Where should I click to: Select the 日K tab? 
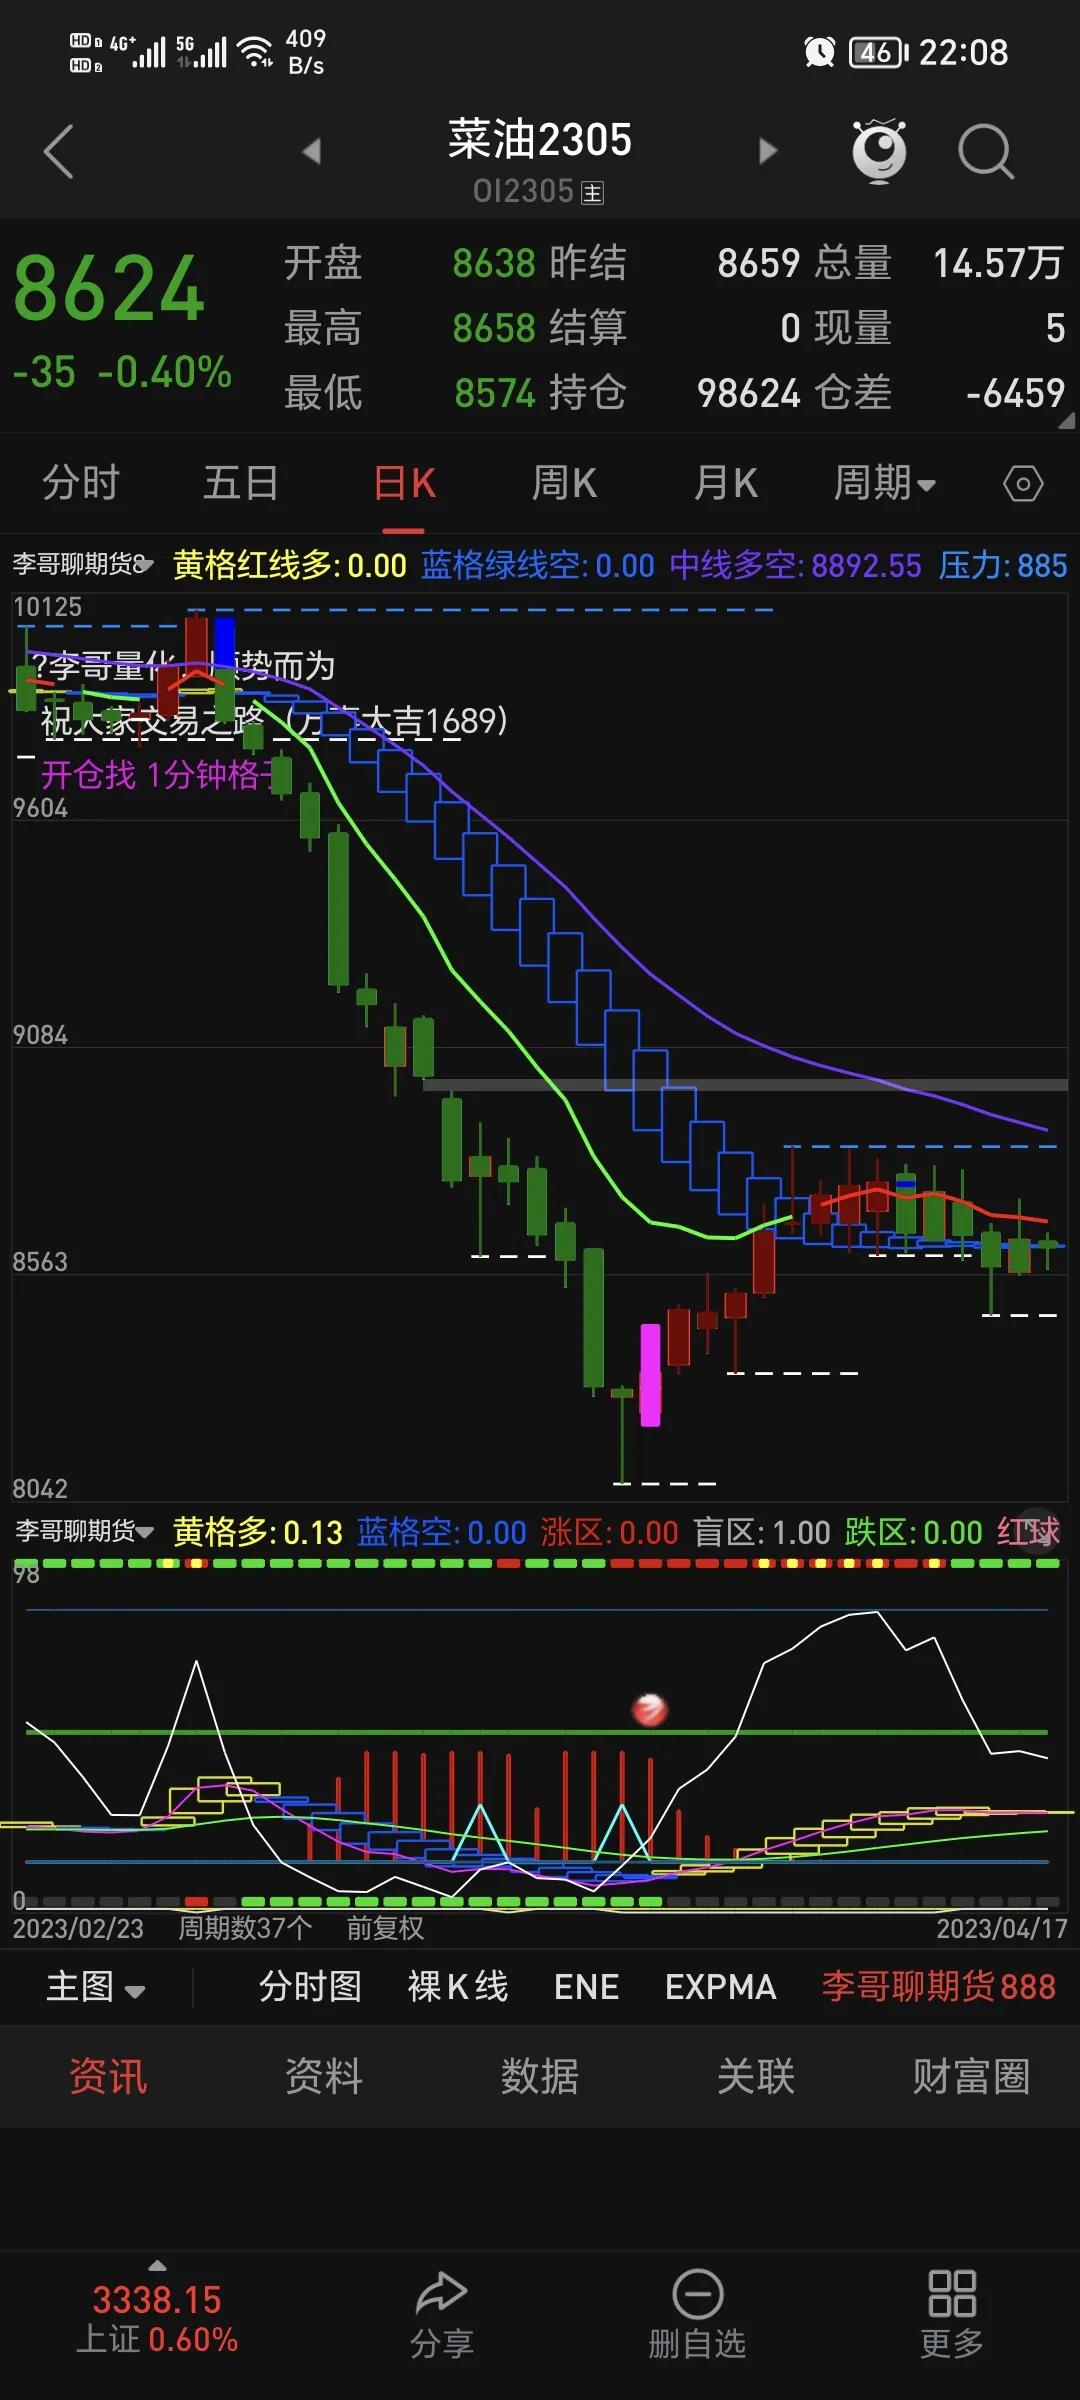pyautogui.click(x=404, y=484)
